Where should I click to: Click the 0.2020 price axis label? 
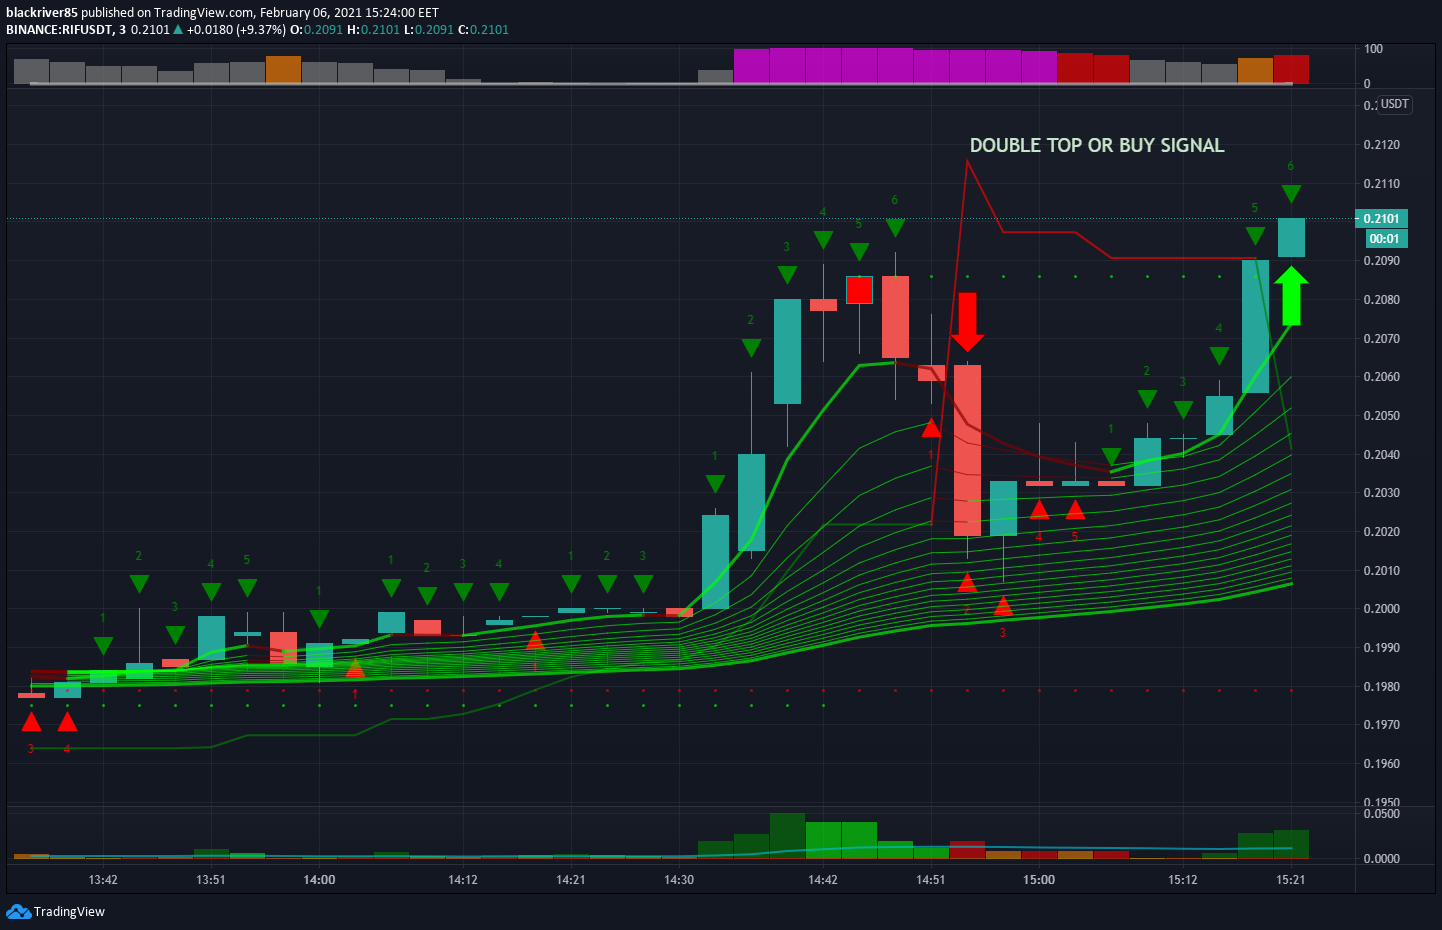pyautogui.click(x=1381, y=532)
